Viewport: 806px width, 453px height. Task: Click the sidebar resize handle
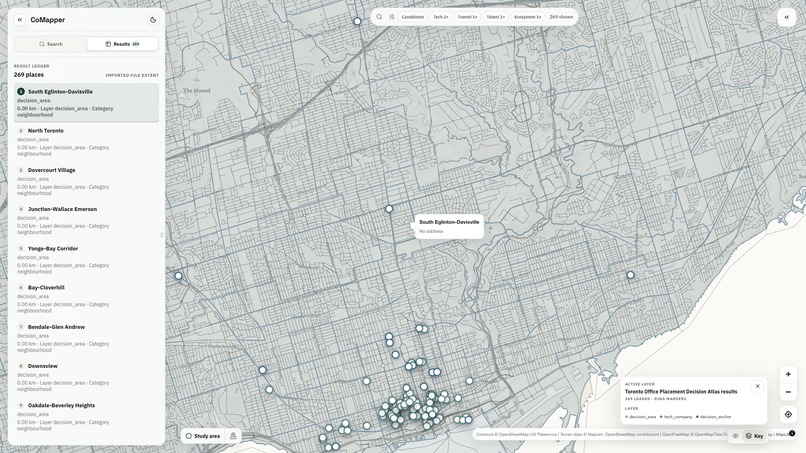(162, 234)
